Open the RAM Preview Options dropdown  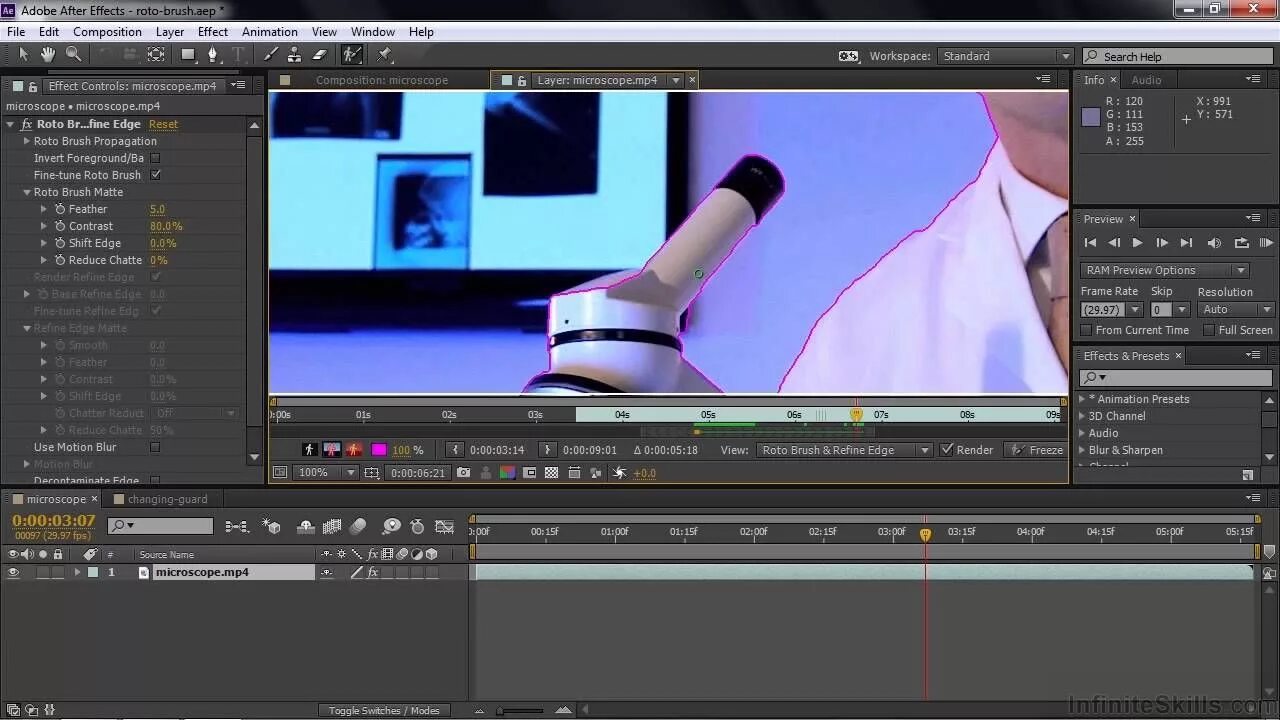[1240, 269]
